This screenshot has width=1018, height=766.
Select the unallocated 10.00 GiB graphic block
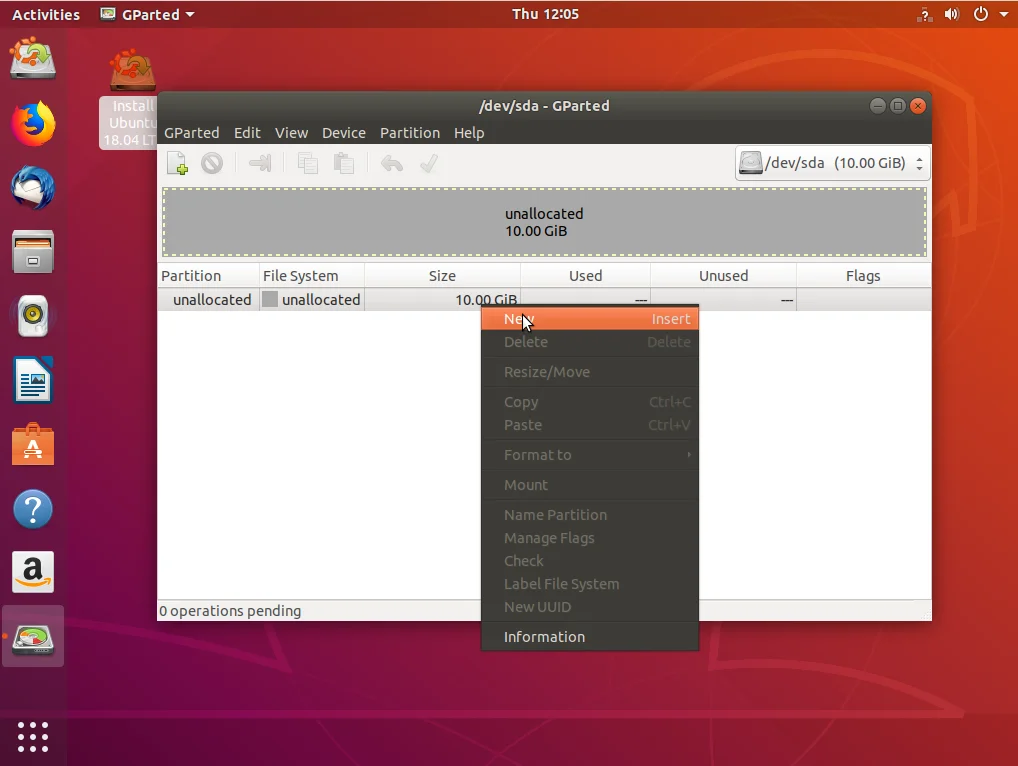coord(544,222)
